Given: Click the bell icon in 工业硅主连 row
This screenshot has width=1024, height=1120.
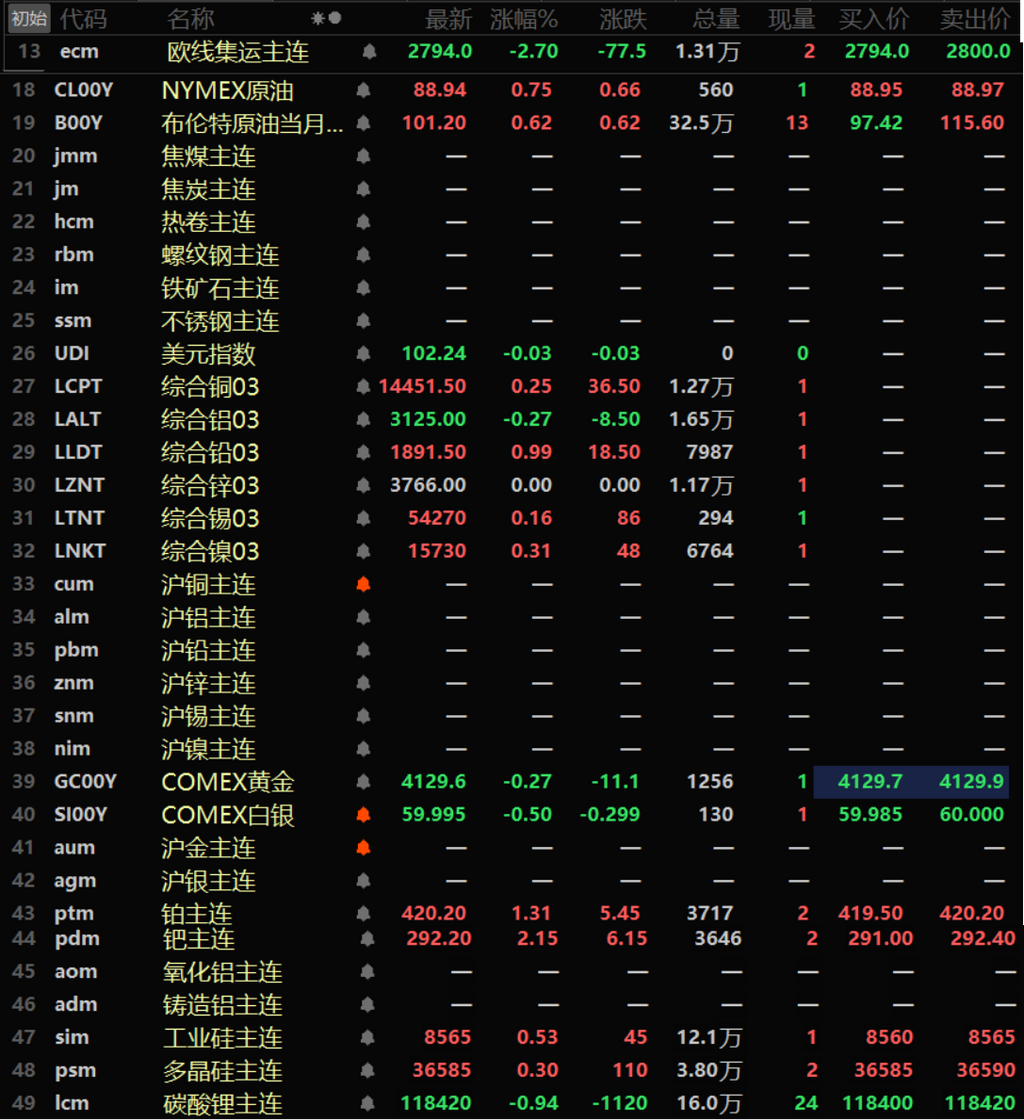Looking at the screenshot, I should [368, 1037].
